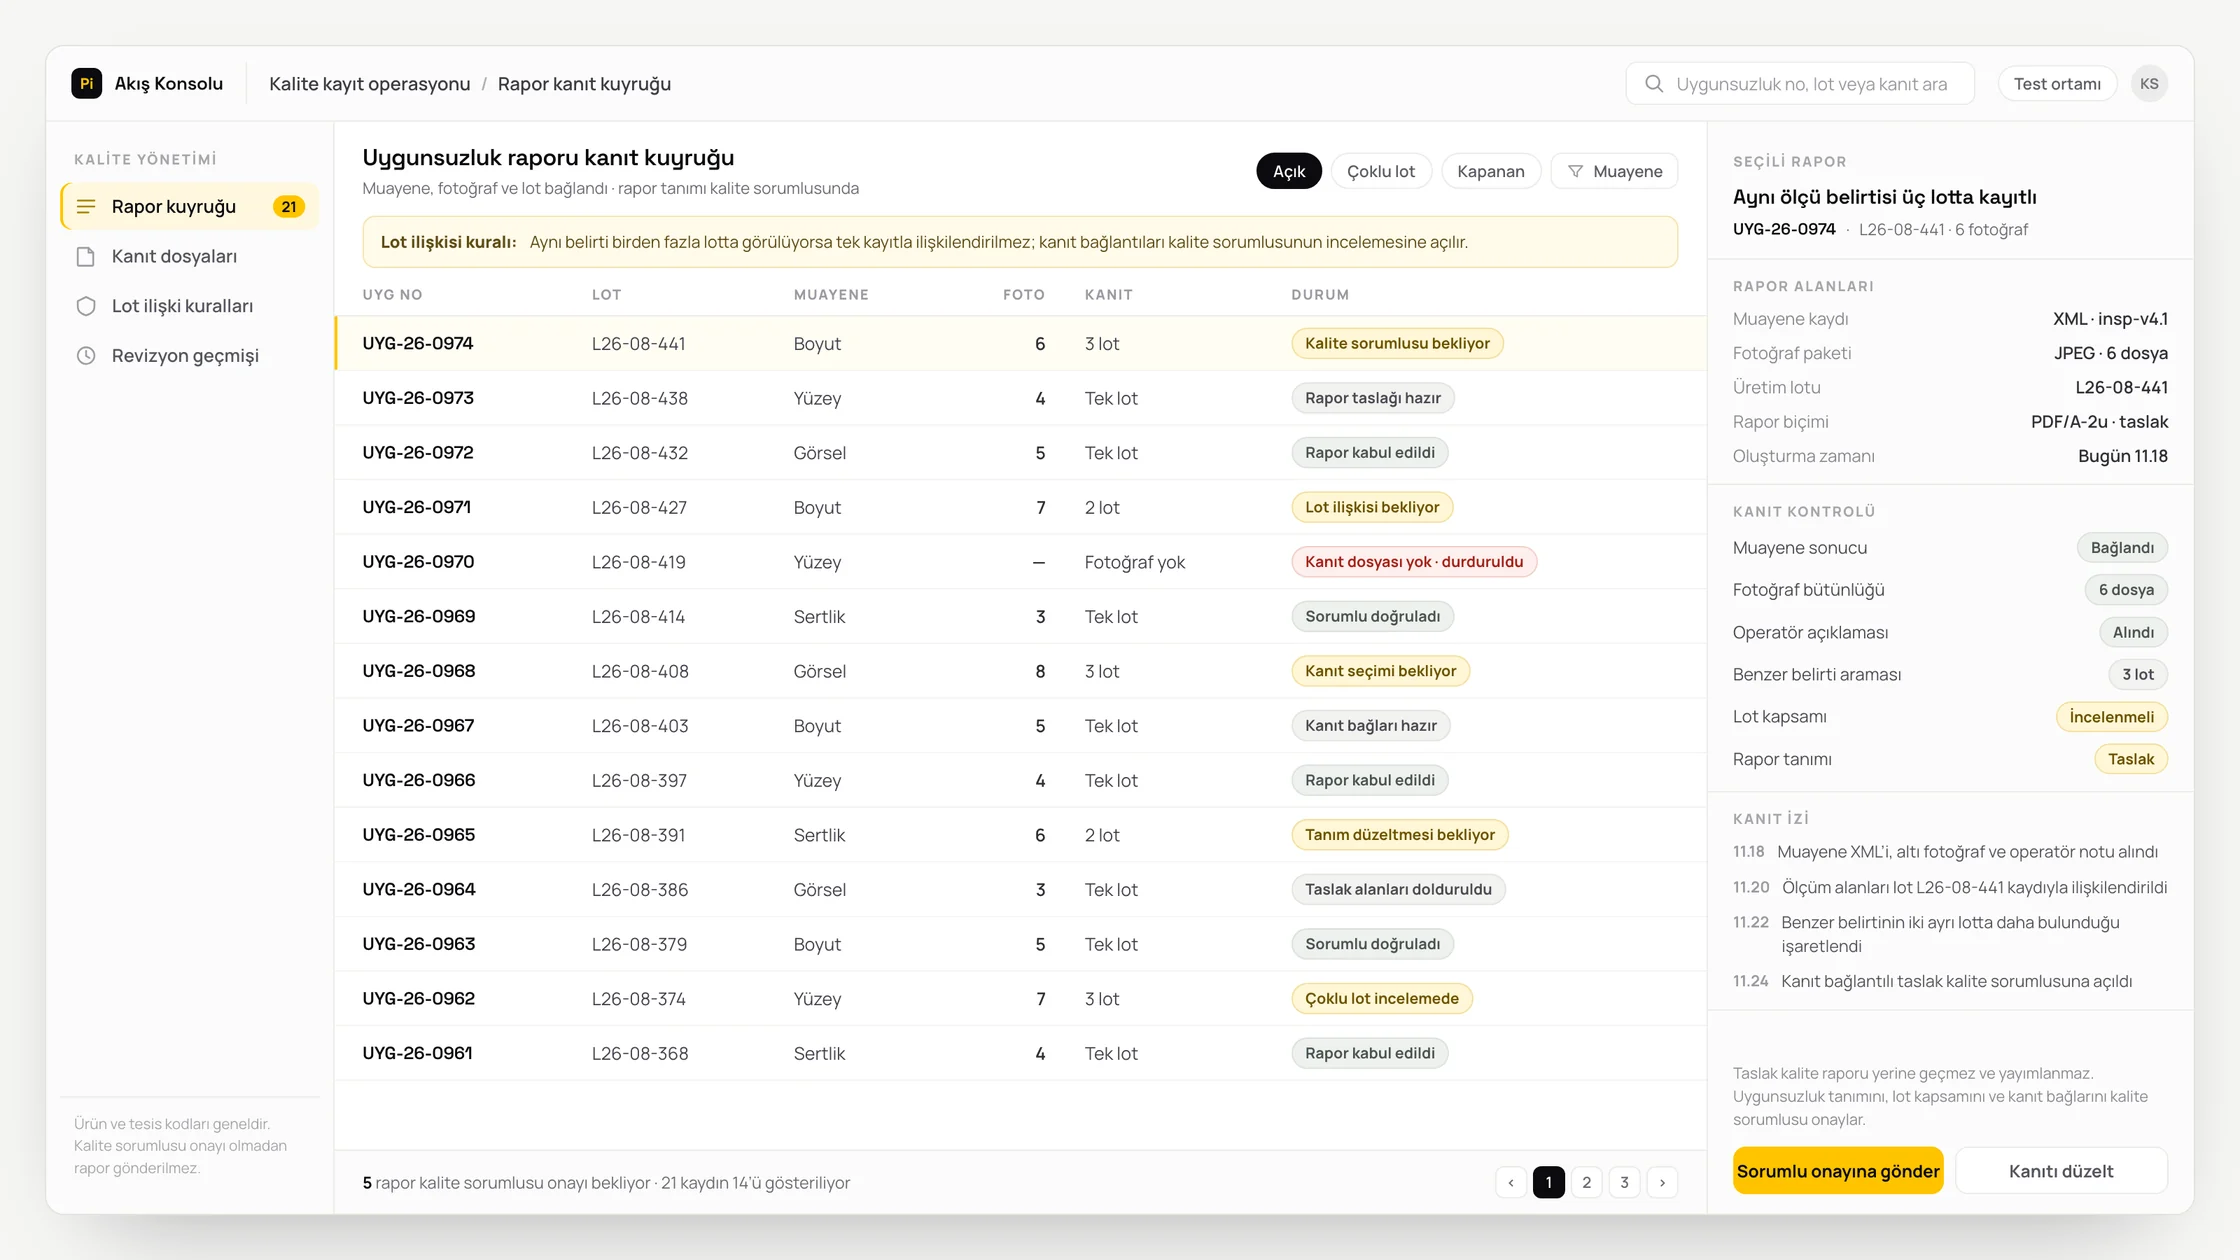Click the Çoklu lot incelemede status
2240x1260 pixels.
1381,998
